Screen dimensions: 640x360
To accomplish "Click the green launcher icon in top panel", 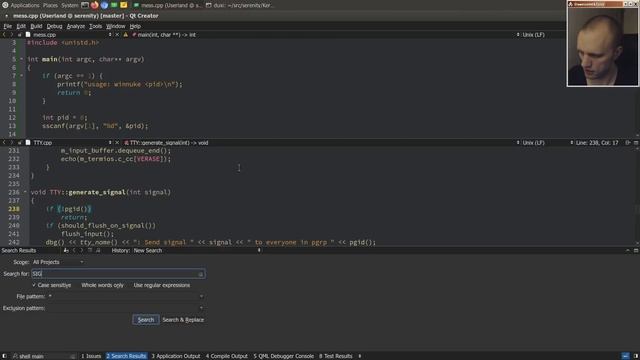I will pos(114,5).
